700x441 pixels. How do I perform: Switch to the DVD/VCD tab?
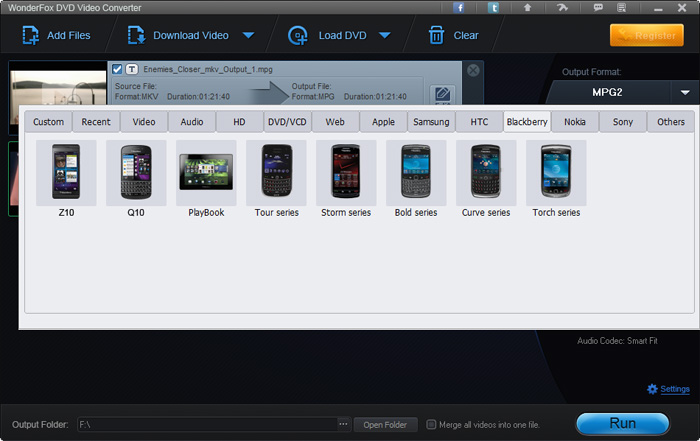(287, 122)
